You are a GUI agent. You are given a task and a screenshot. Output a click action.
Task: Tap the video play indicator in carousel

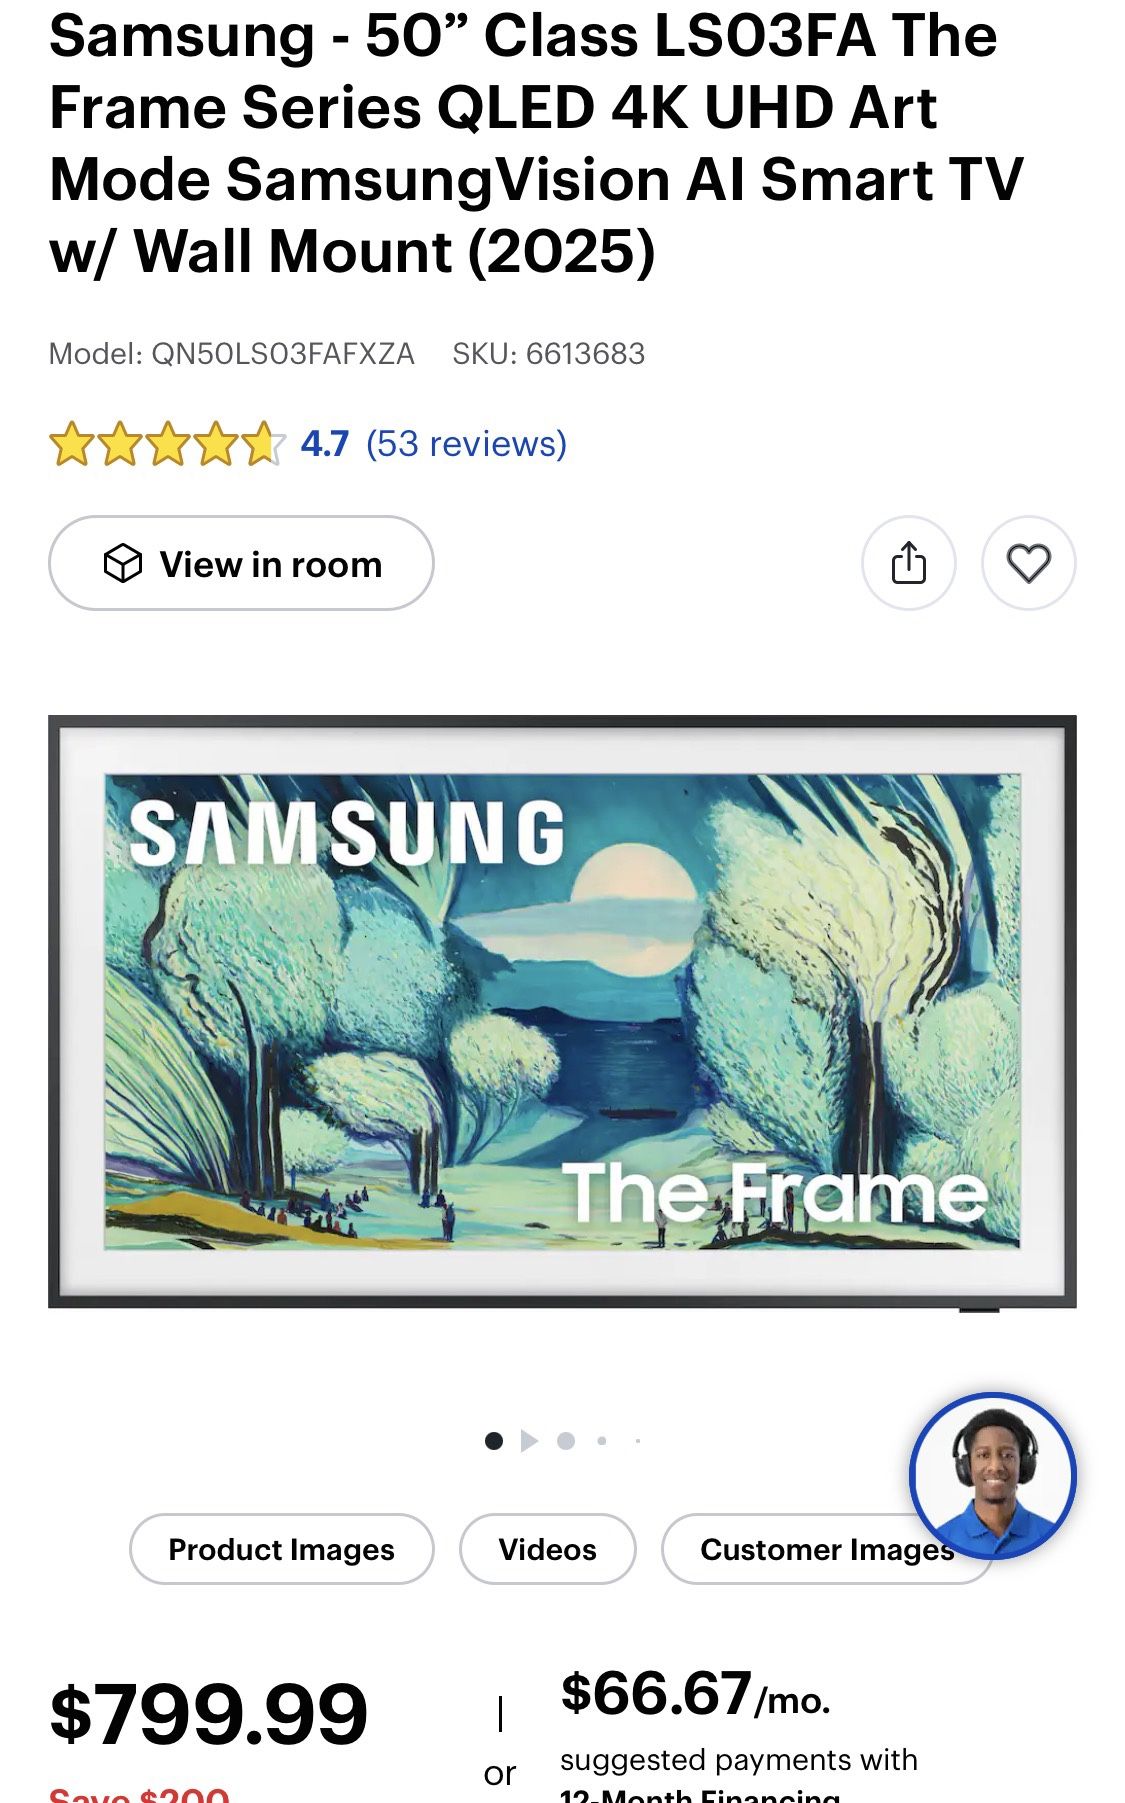coord(529,1441)
